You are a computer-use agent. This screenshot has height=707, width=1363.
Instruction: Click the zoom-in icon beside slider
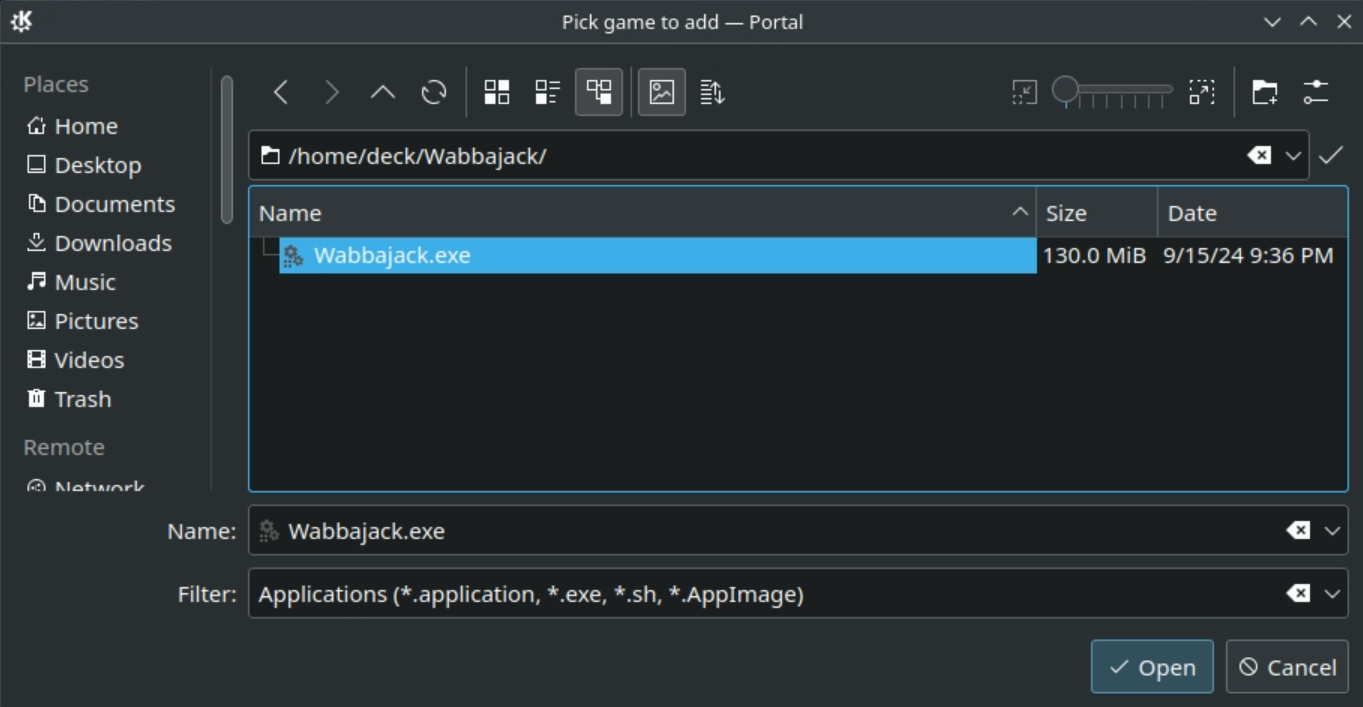(x=1201, y=93)
